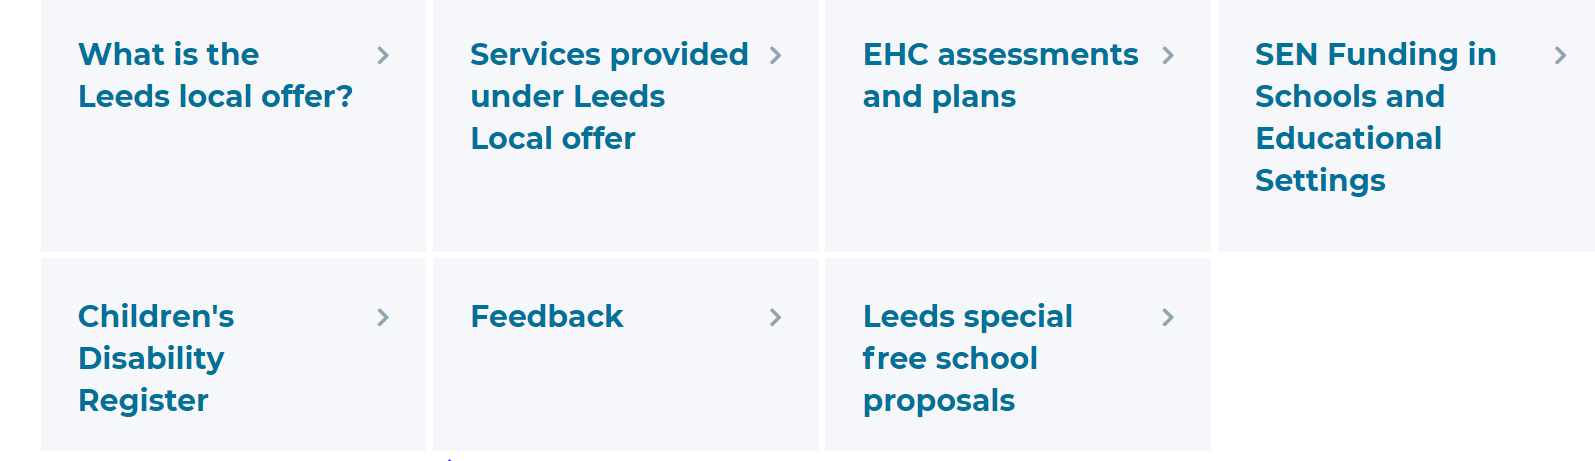Go to 'EHC assessments and plans' link
The height and width of the screenshot is (461, 1595).
pos(1000,75)
